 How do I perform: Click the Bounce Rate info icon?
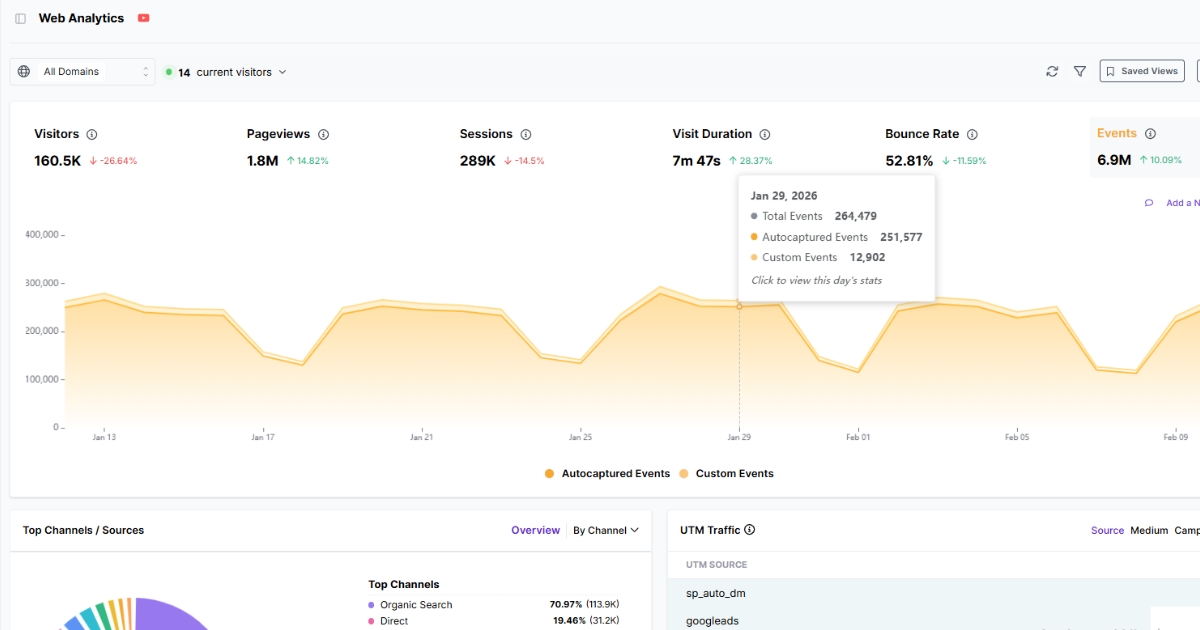(972, 133)
